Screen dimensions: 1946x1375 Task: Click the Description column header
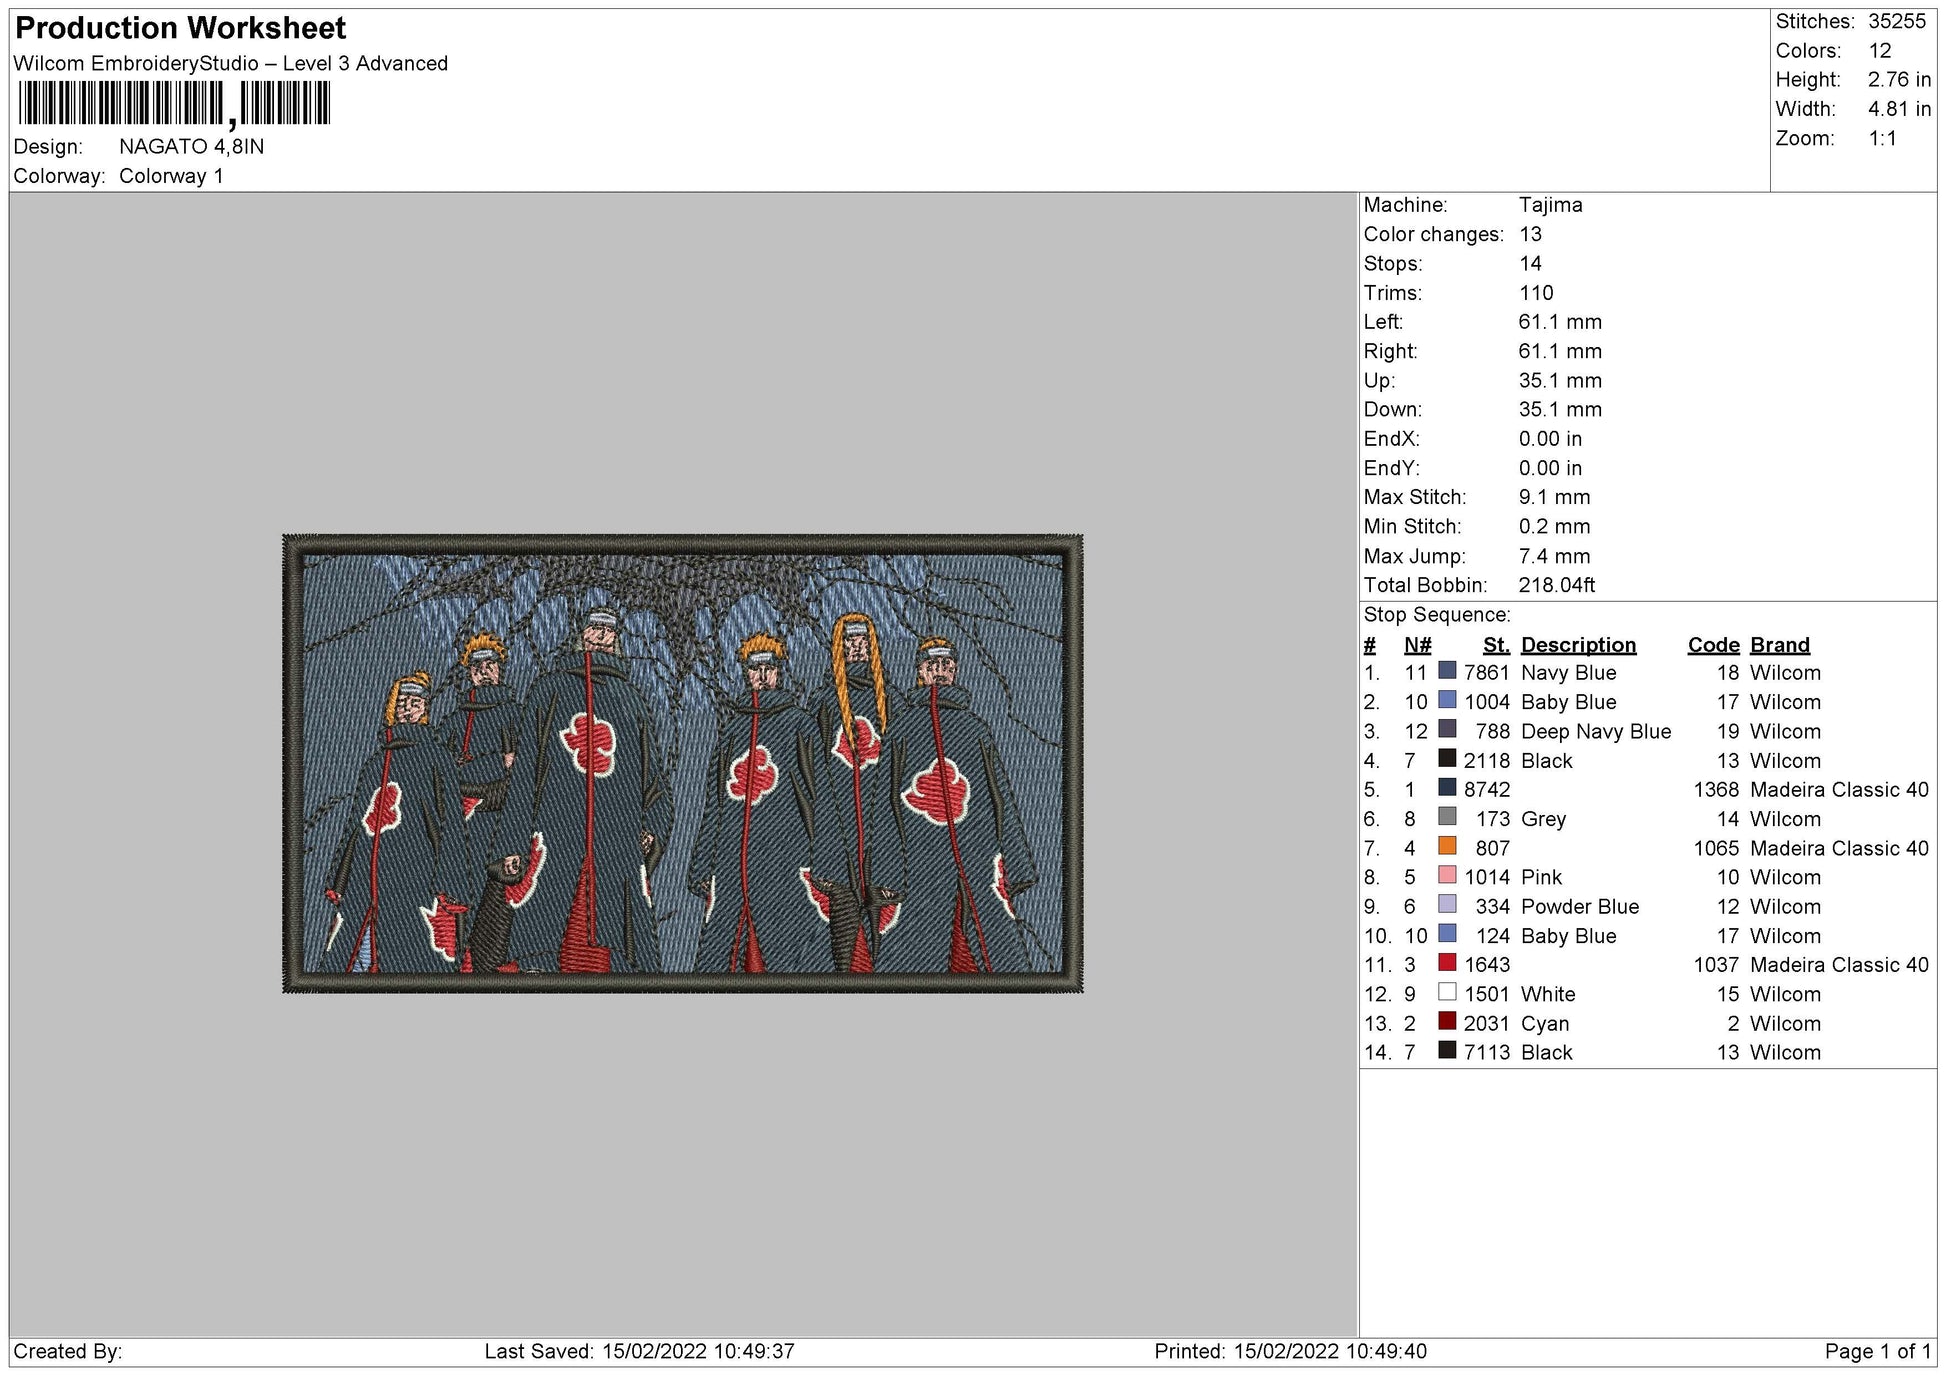[x=1578, y=645]
